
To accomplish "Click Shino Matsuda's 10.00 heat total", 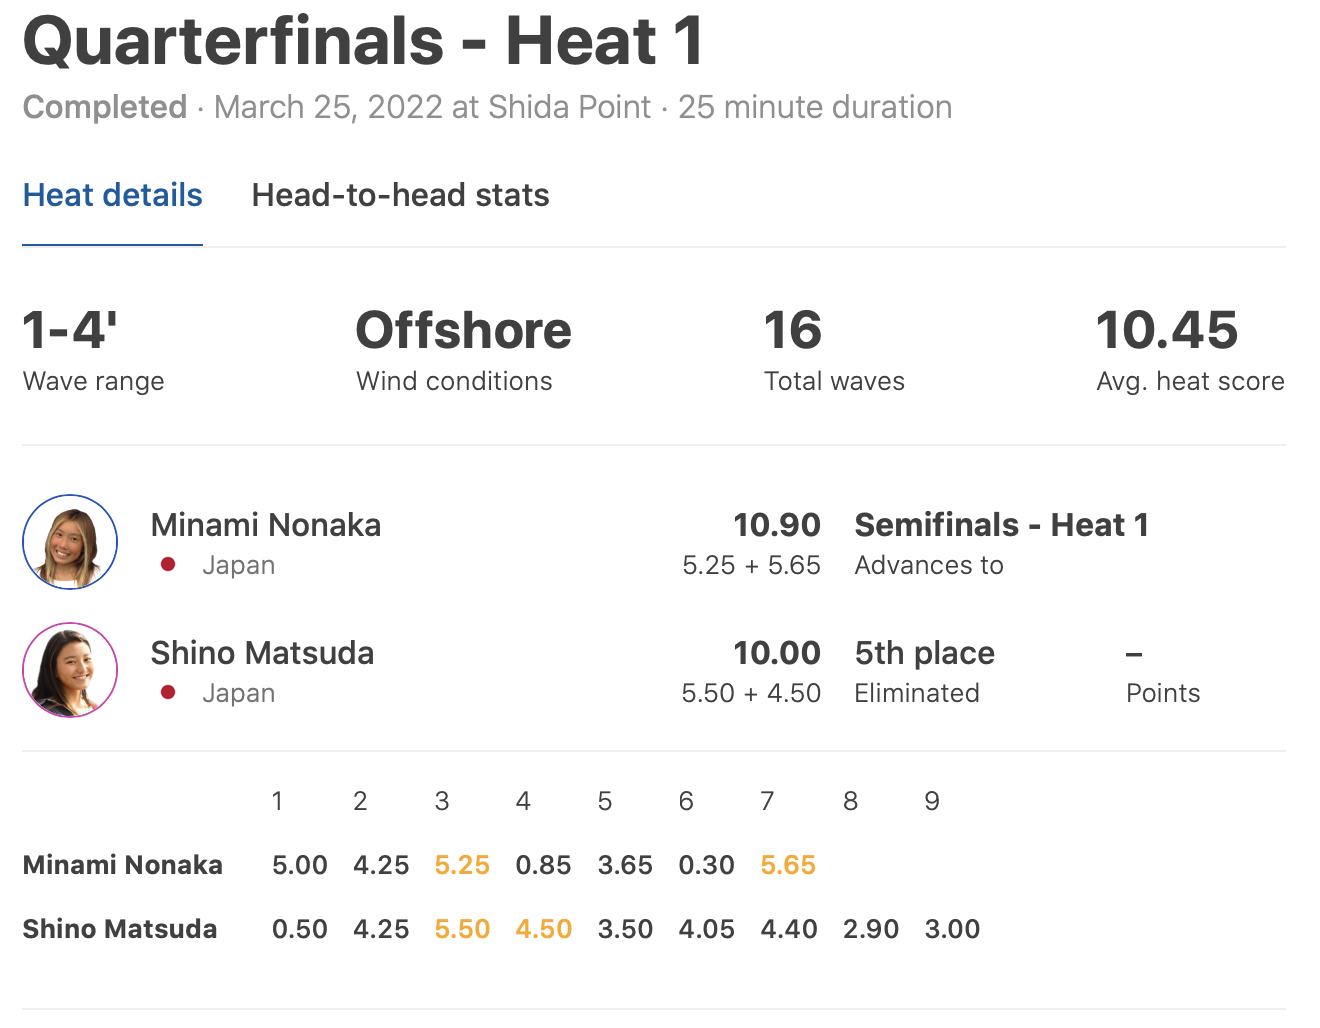I will [x=776, y=653].
